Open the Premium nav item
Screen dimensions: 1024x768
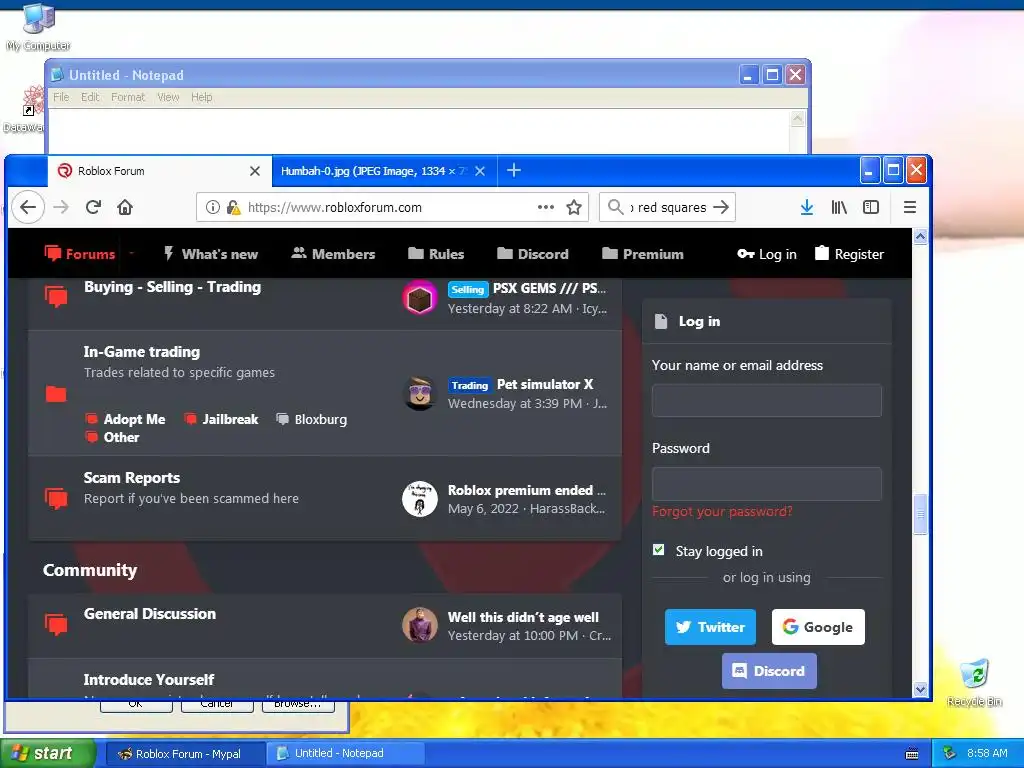click(x=643, y=254)
